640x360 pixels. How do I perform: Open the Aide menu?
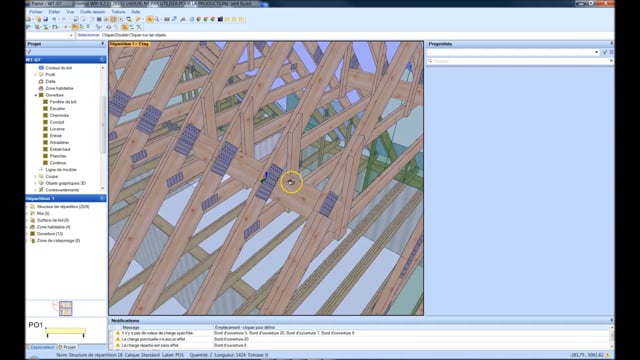(136, 12)
